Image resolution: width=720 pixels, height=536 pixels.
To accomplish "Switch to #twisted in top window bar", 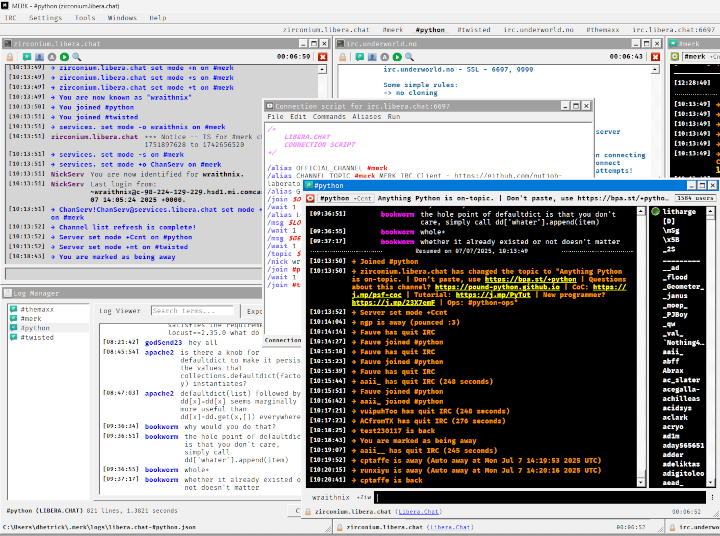I will click(x=474, y=30).
